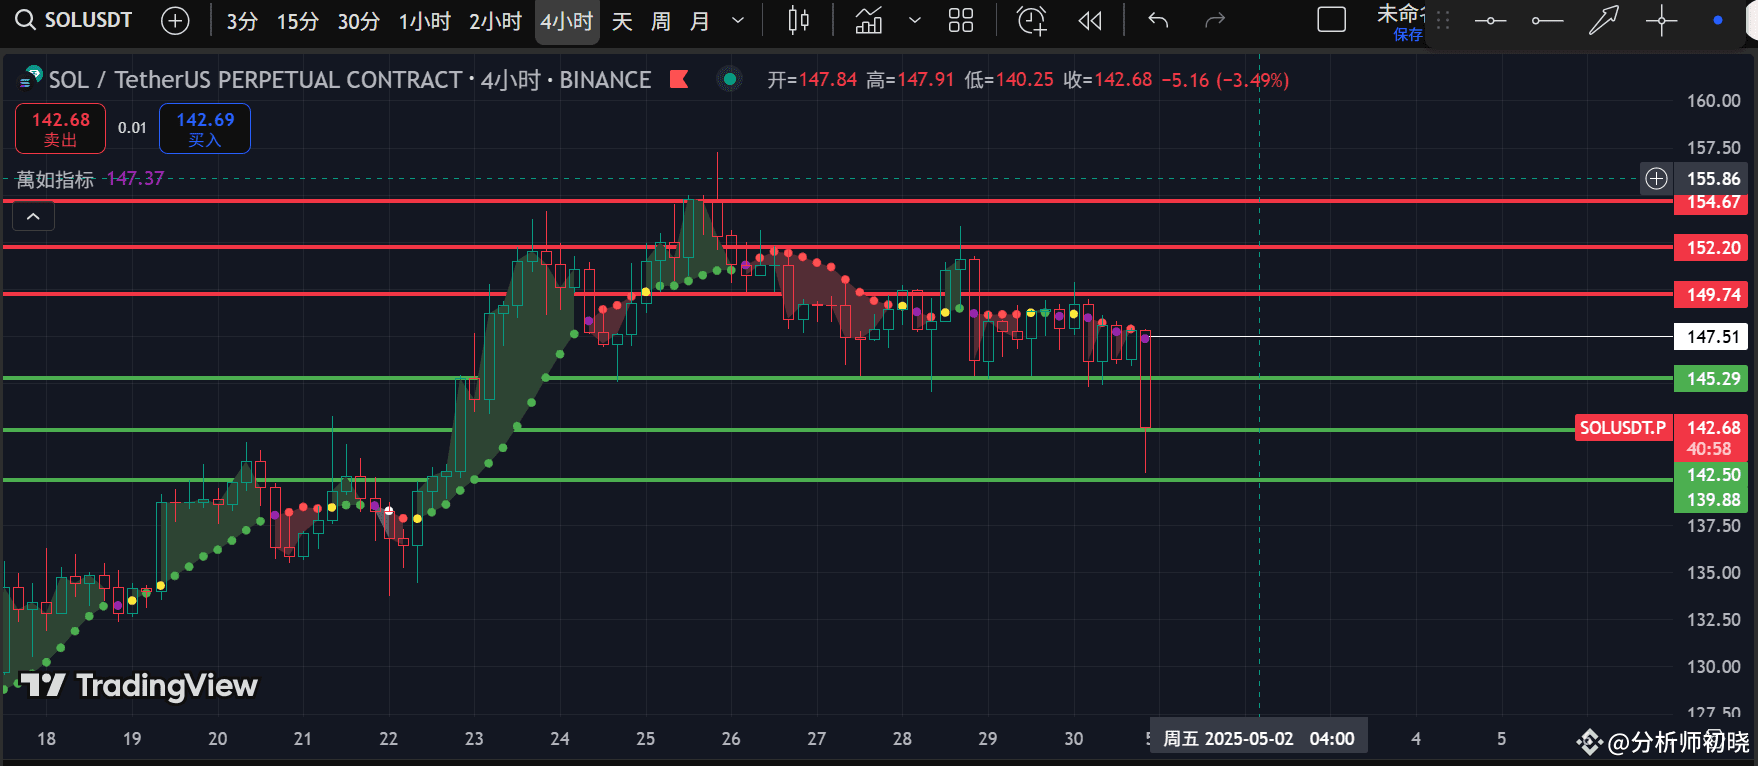The height and width of the screenshot is (766, 1758).
Task: Add a symbol to compare with plus icon
Action: [175, 20]
